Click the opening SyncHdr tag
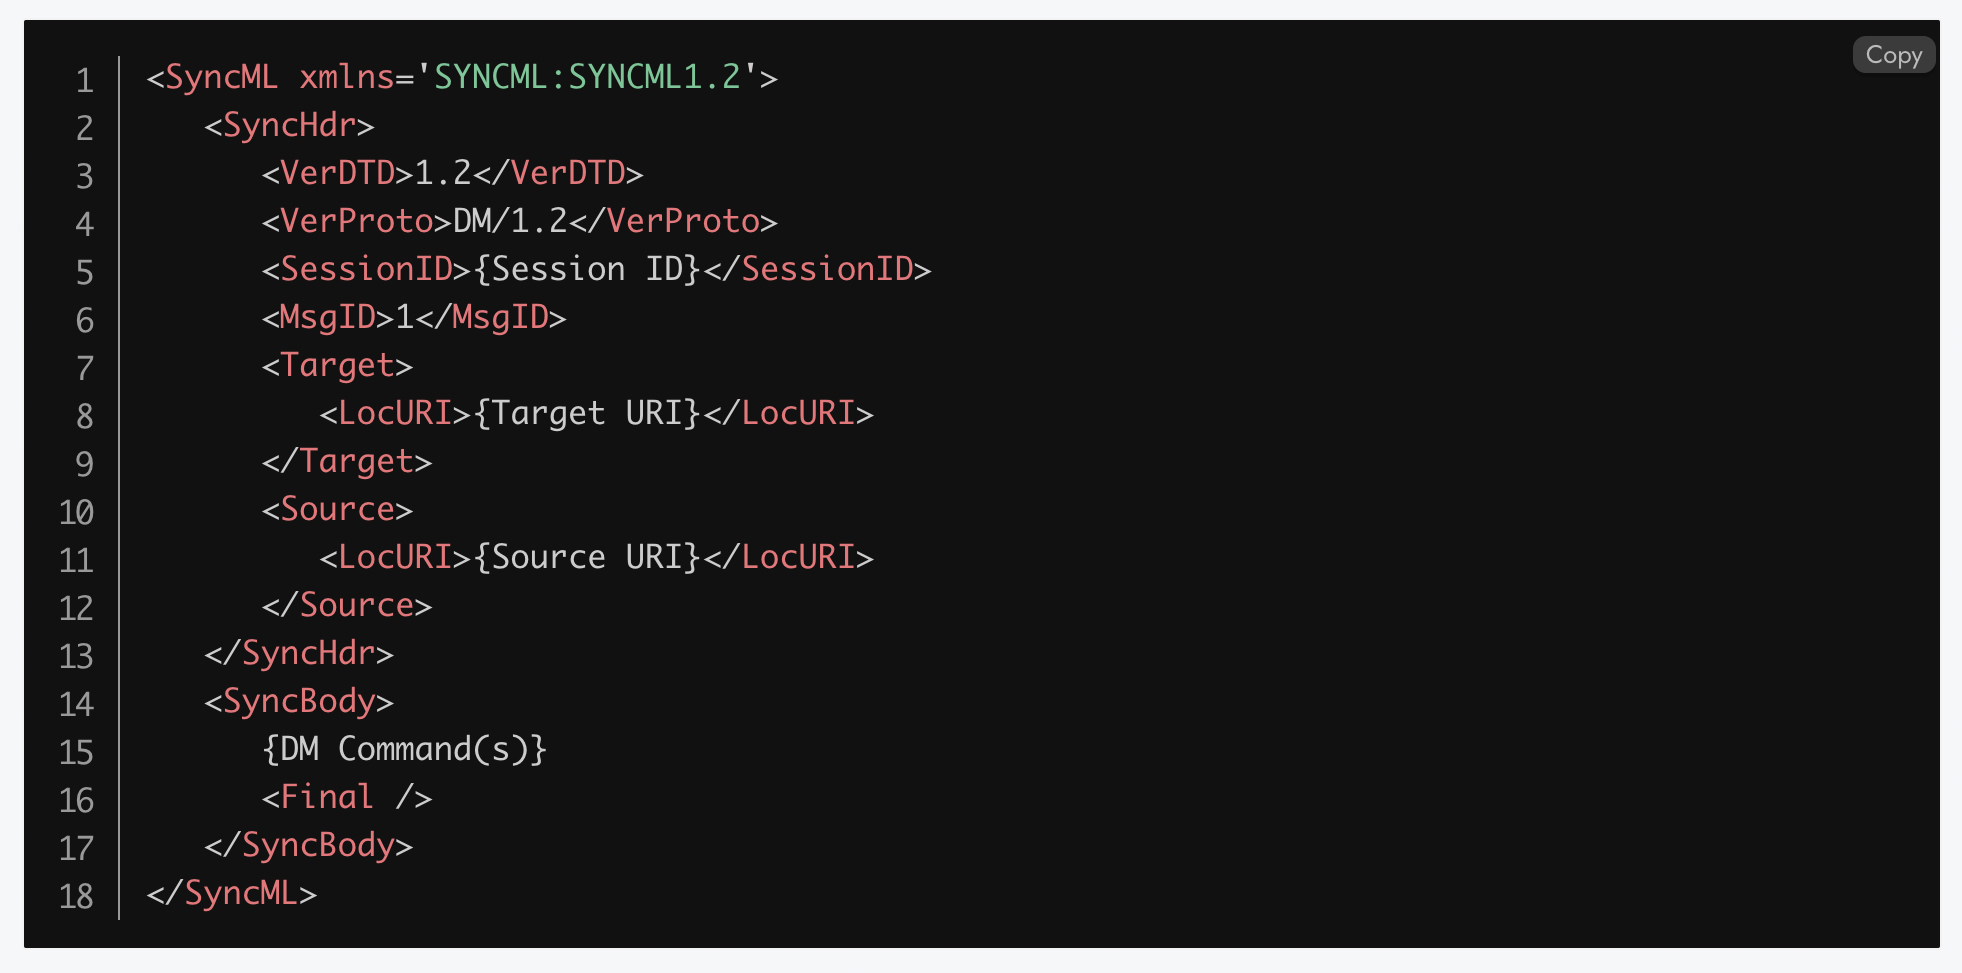 (289, 125)
